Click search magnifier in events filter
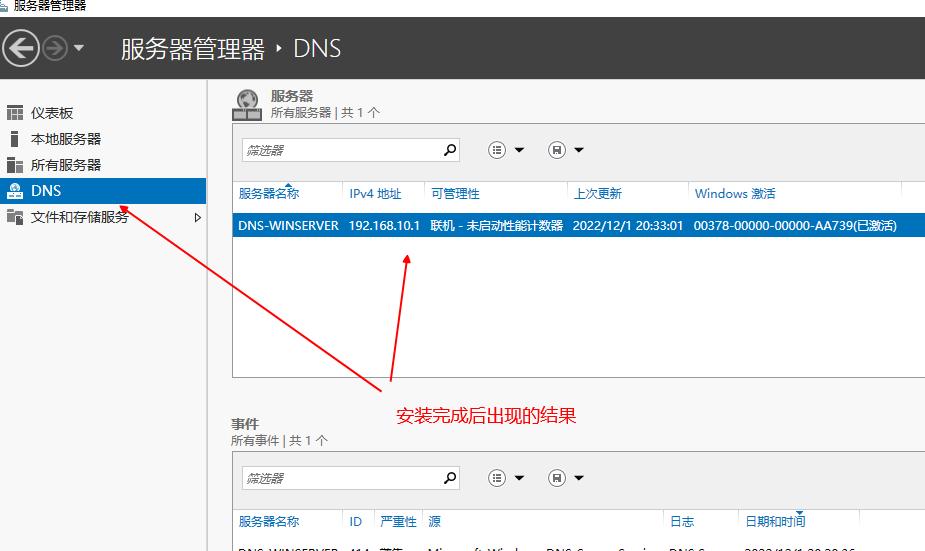Viewport: 925px width, 551px height. 450,478
